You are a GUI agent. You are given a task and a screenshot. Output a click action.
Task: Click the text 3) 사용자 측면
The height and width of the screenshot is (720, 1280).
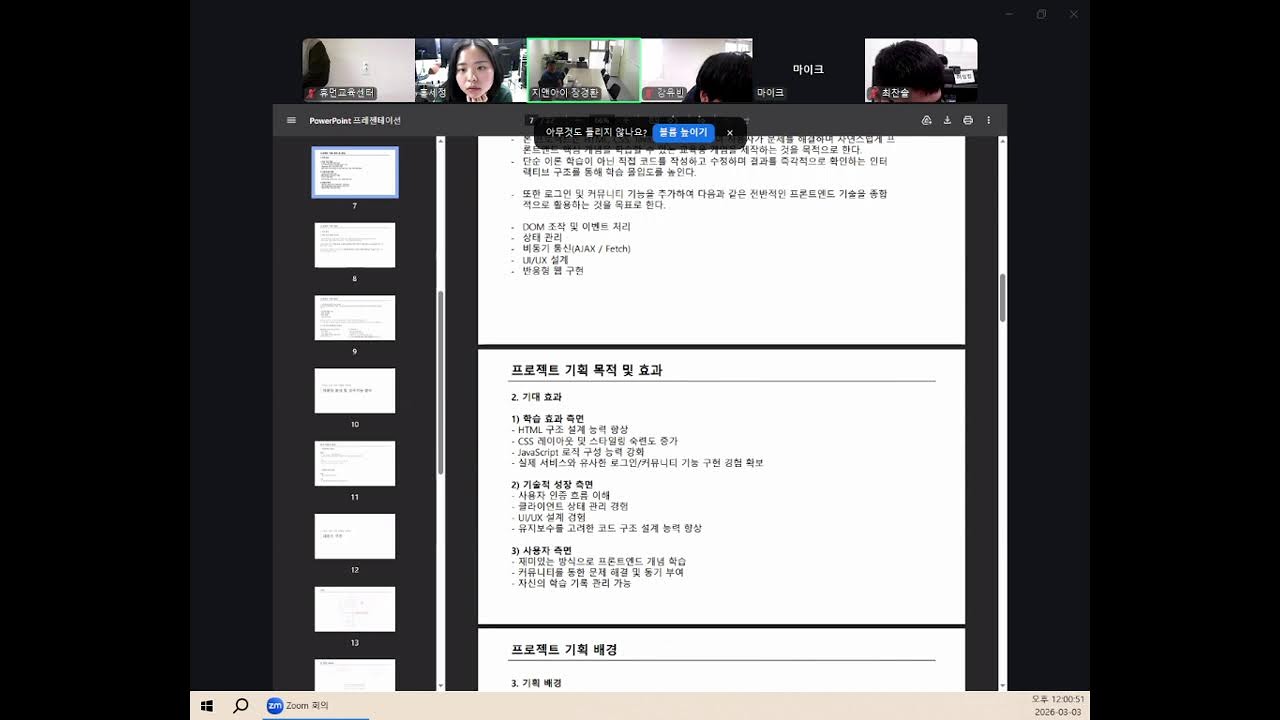[x=541, y=550]
